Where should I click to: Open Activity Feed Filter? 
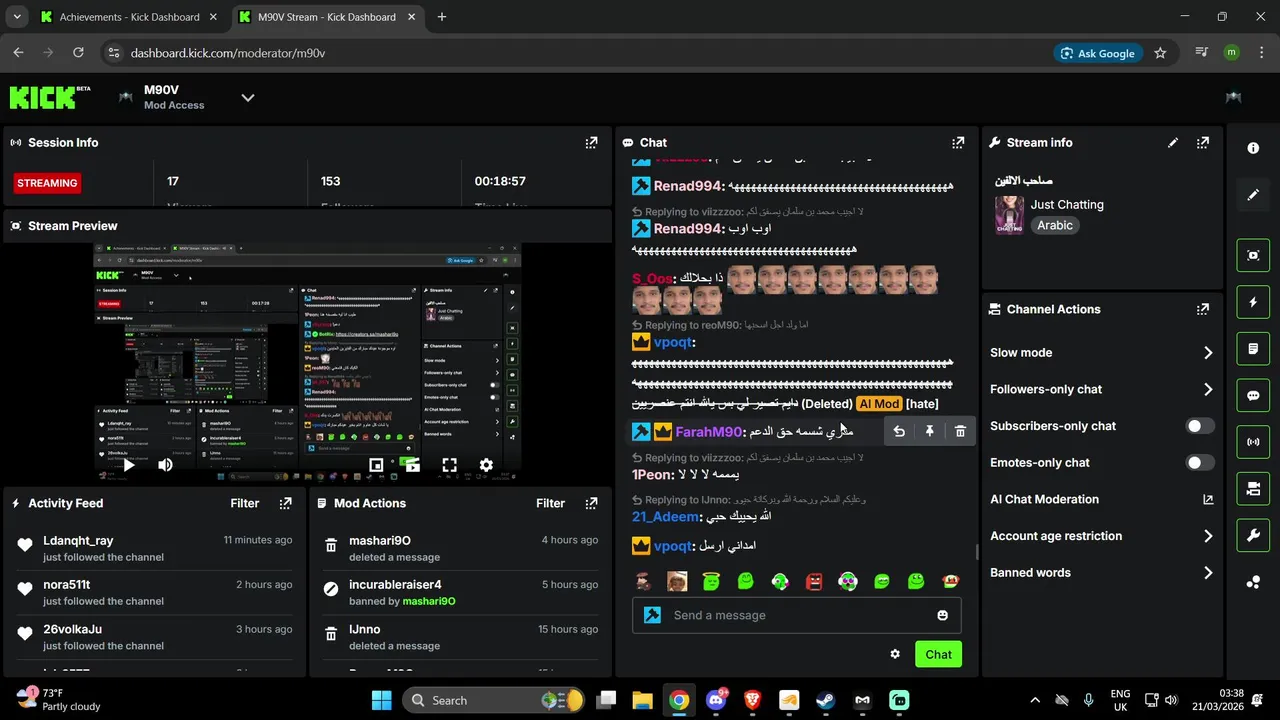tap(245, 503)
